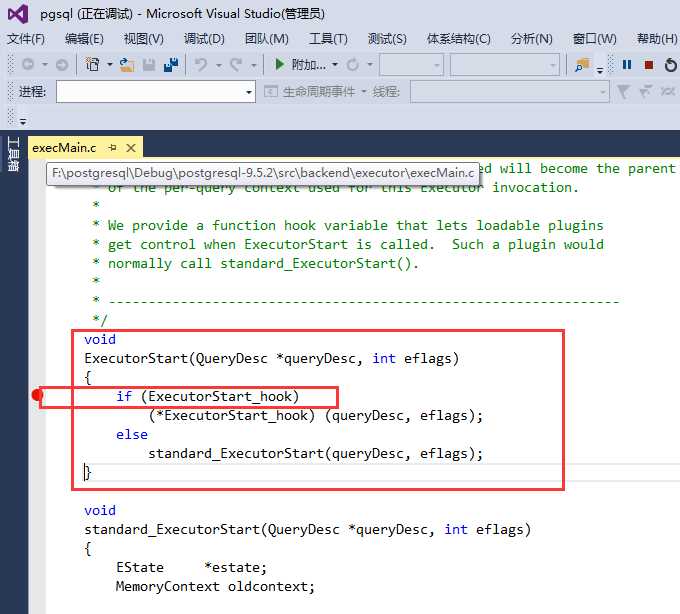680x614 pixels.
Task: Open the redo history dropdown arrow
Action: pyautogui.click(x=254, y=65)
